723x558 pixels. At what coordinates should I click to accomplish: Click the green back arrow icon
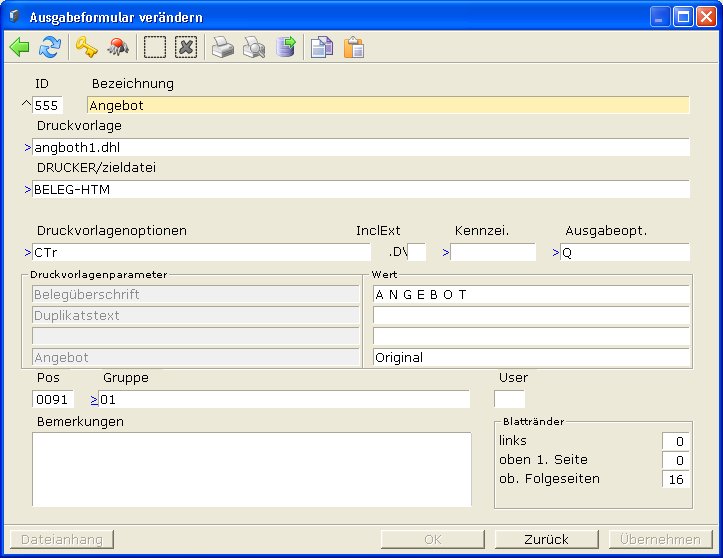tap(19, 47)
